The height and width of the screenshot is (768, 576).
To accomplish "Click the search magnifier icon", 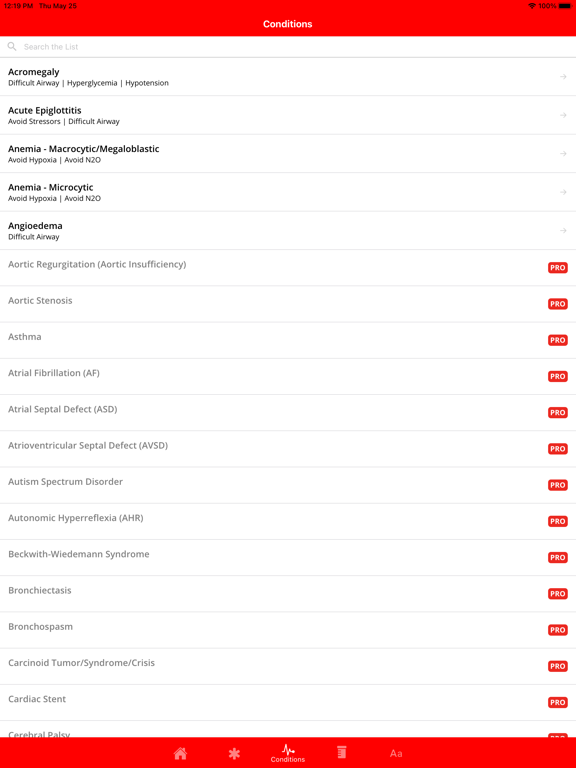I will click(x=12, y=47).
